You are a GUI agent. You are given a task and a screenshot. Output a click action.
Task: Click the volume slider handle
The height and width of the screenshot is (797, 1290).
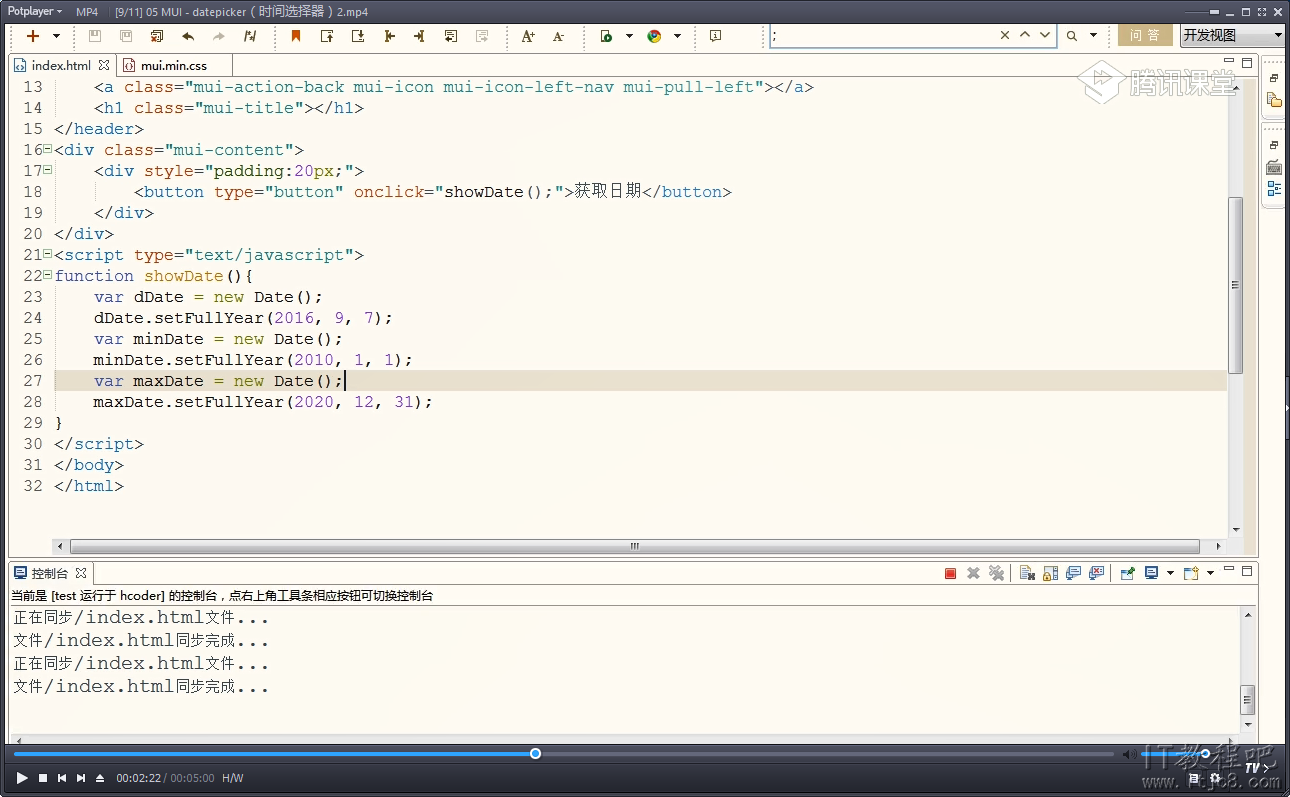pyautogui.click(x=1205, y=753)
